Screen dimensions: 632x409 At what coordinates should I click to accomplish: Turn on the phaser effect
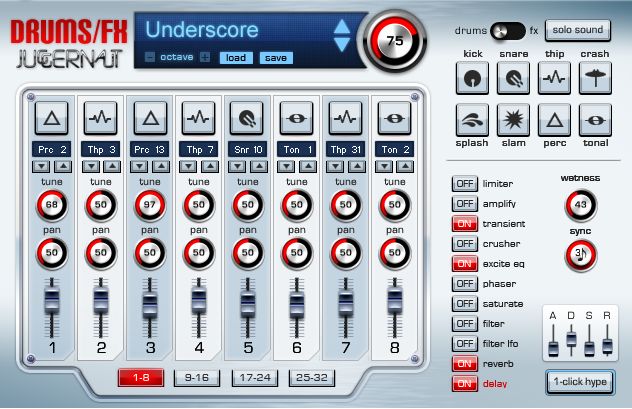[x=465, y=284]
